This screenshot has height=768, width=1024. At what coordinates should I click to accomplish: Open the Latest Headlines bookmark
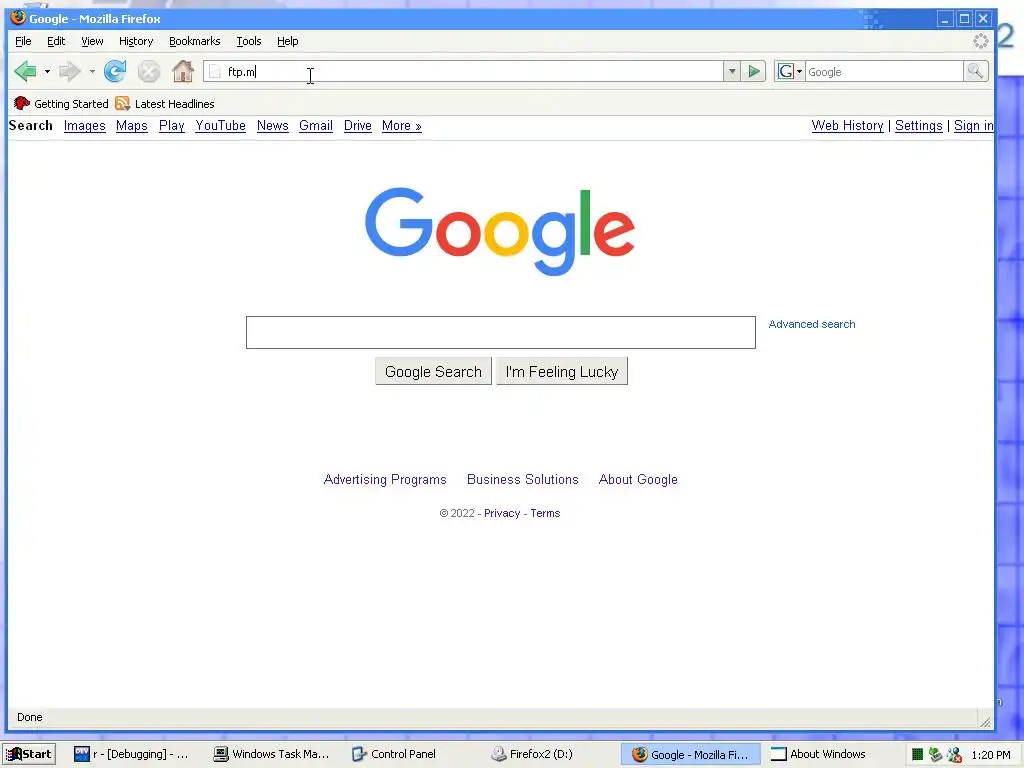pyautogui.click(x=165, y=103)
